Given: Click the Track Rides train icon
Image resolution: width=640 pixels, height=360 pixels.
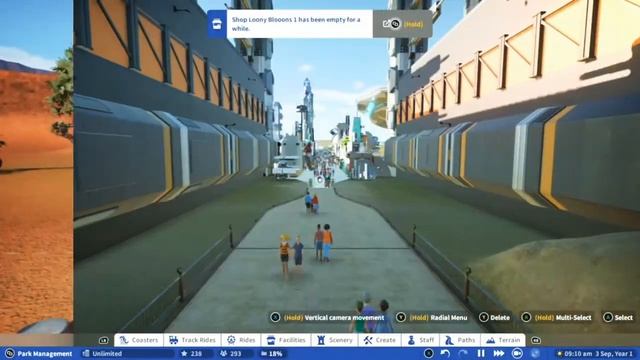Looking at the screenshot, I should click(x=173, y=340).
